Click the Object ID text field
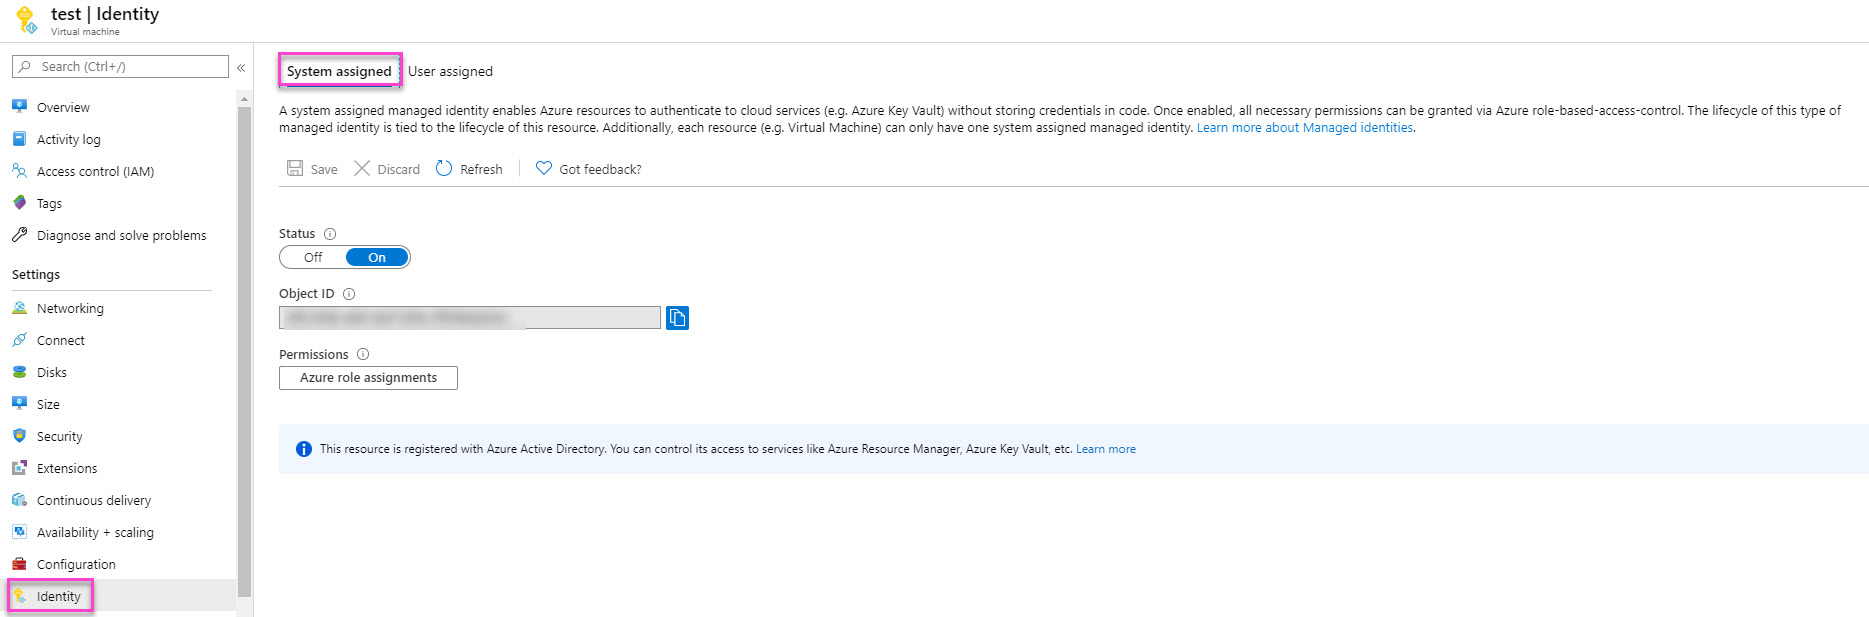The image size is (1869, 617). (x=470, y=318)
